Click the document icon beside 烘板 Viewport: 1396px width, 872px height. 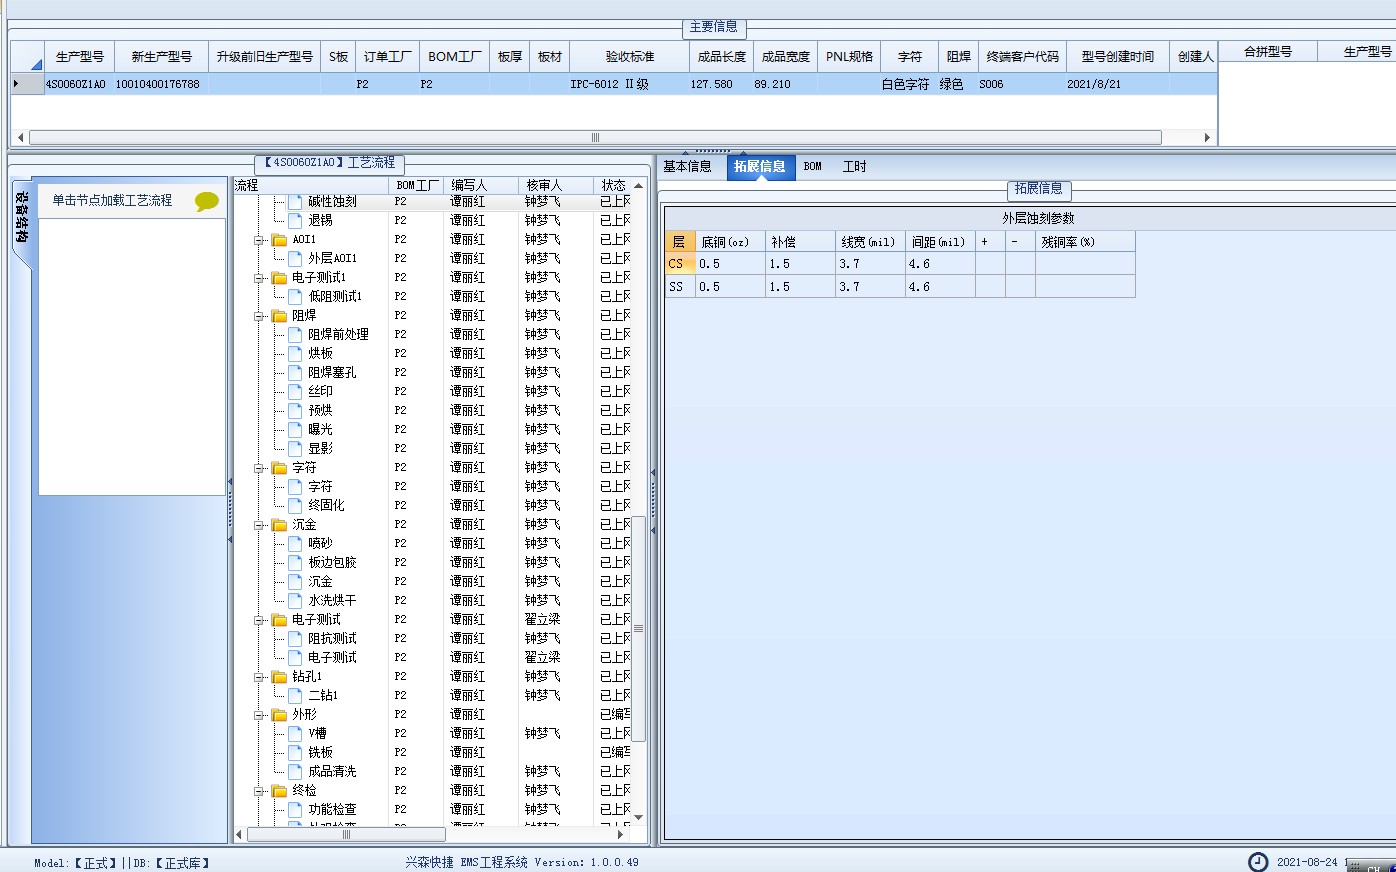[x=295, y=353]
